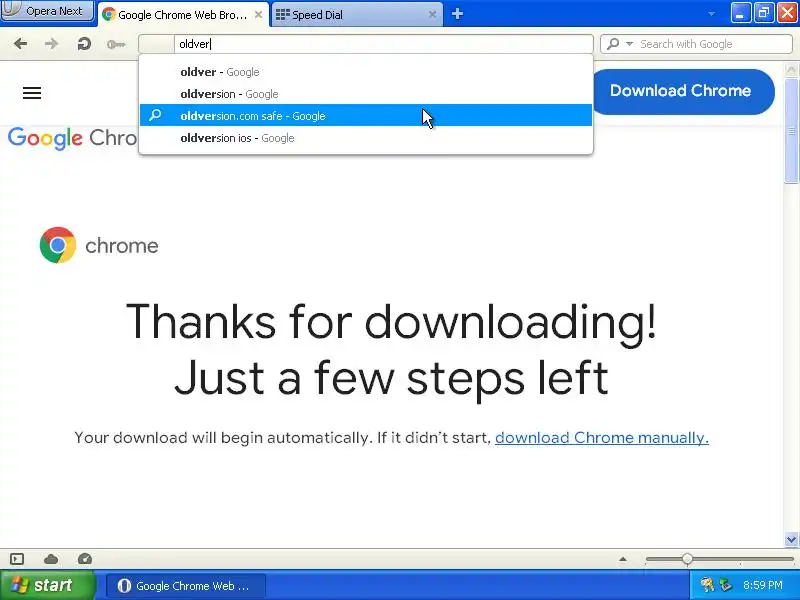The width and height of the screenshot is (800, 600).
Task: Click the 8:59 PM clock
Action: pyautogui.click(x=763, y=585)
